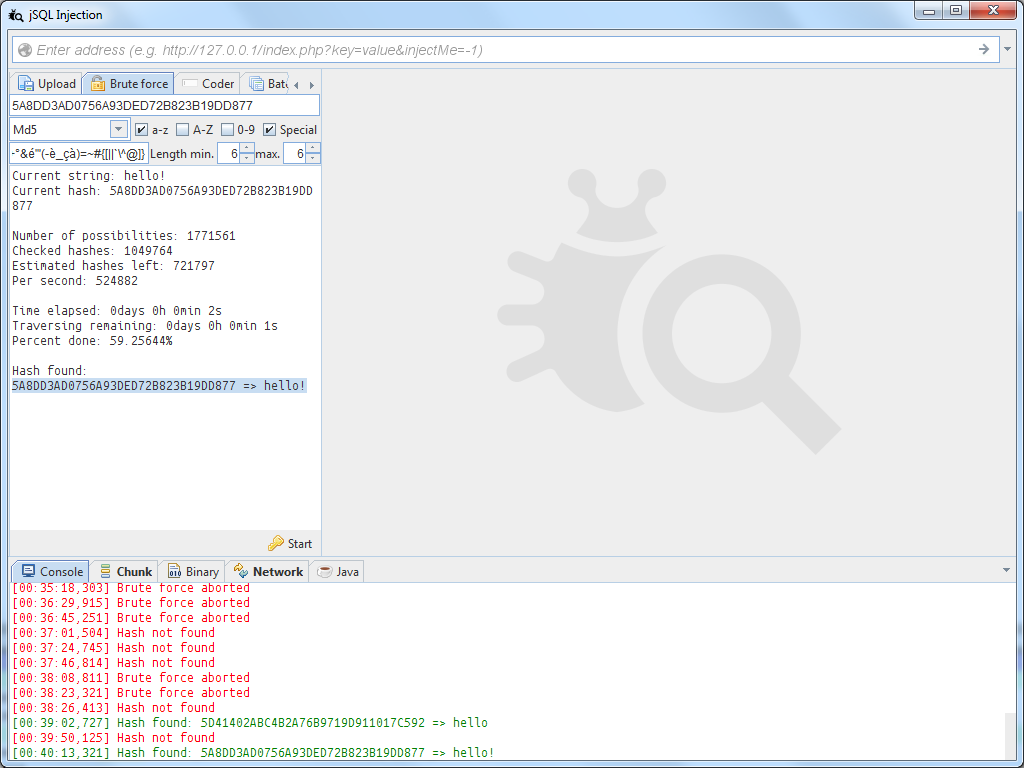This screenshot has height=768, width=1024.
Task: Click console log 'Hash found ... => hello' at 00:39:02
Action: coord(250,722)
